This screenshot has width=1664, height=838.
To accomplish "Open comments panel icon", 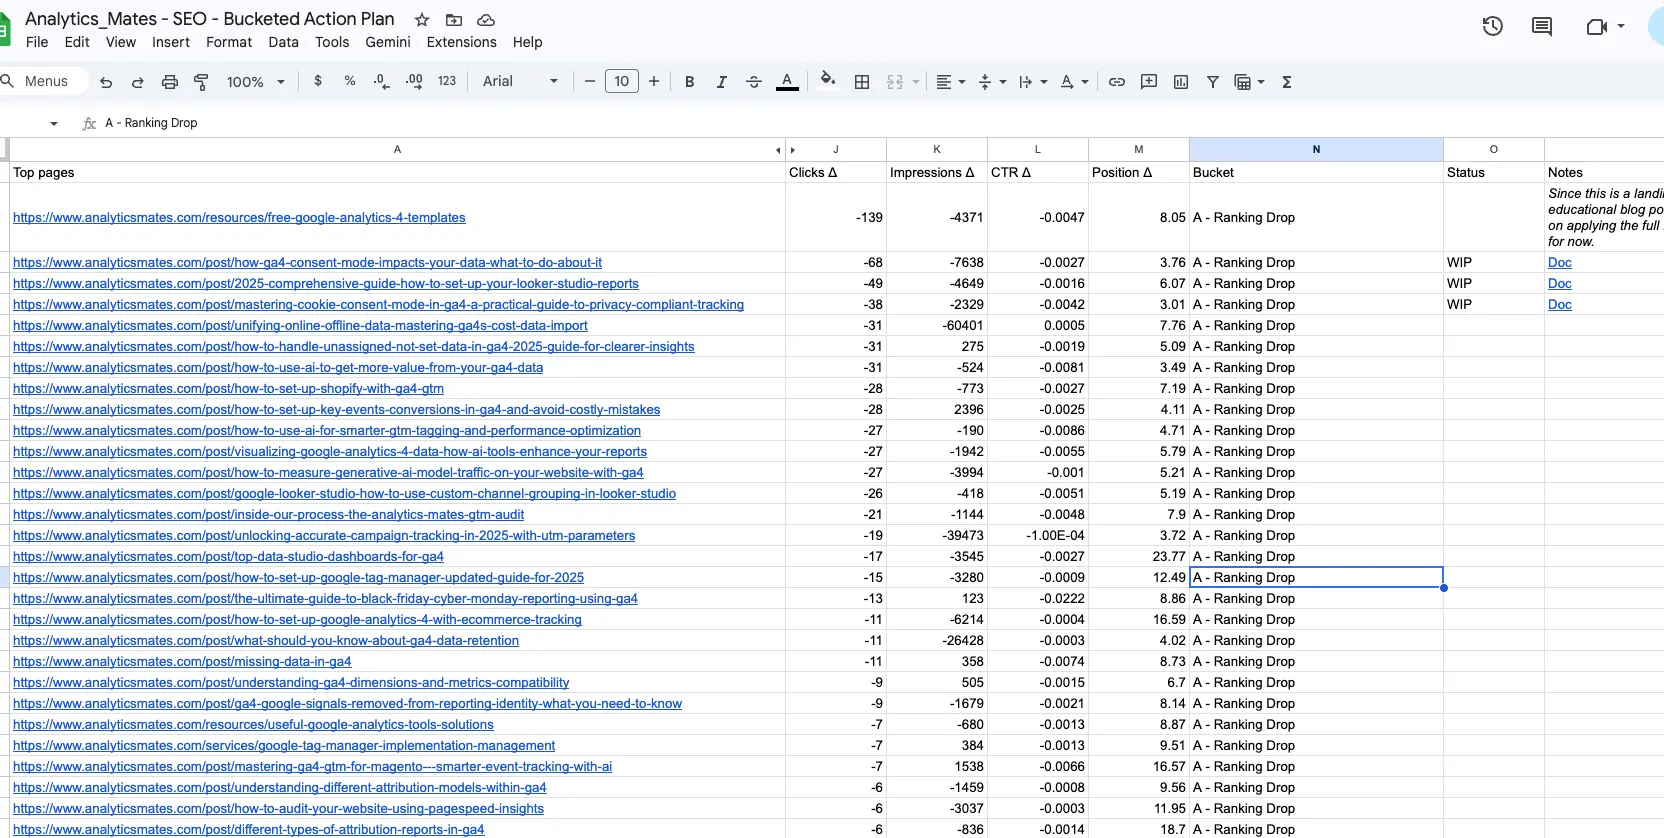I will click(x=1542, y=27).
